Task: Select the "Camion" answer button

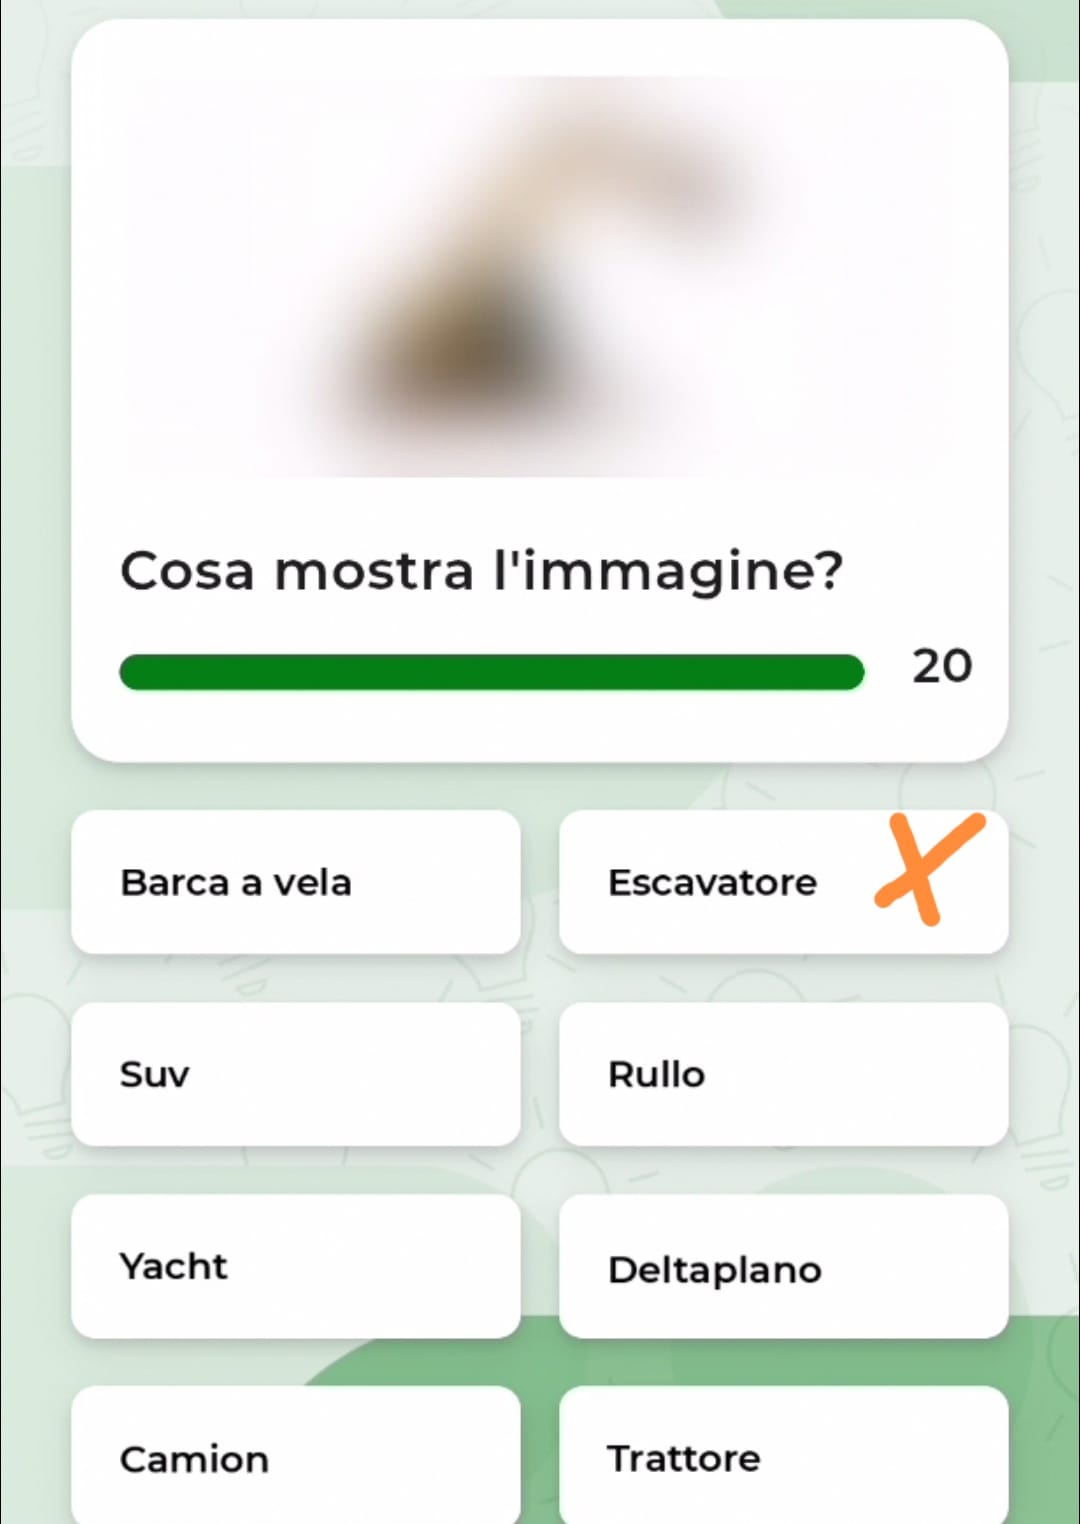Action: tap(296, 1458)
